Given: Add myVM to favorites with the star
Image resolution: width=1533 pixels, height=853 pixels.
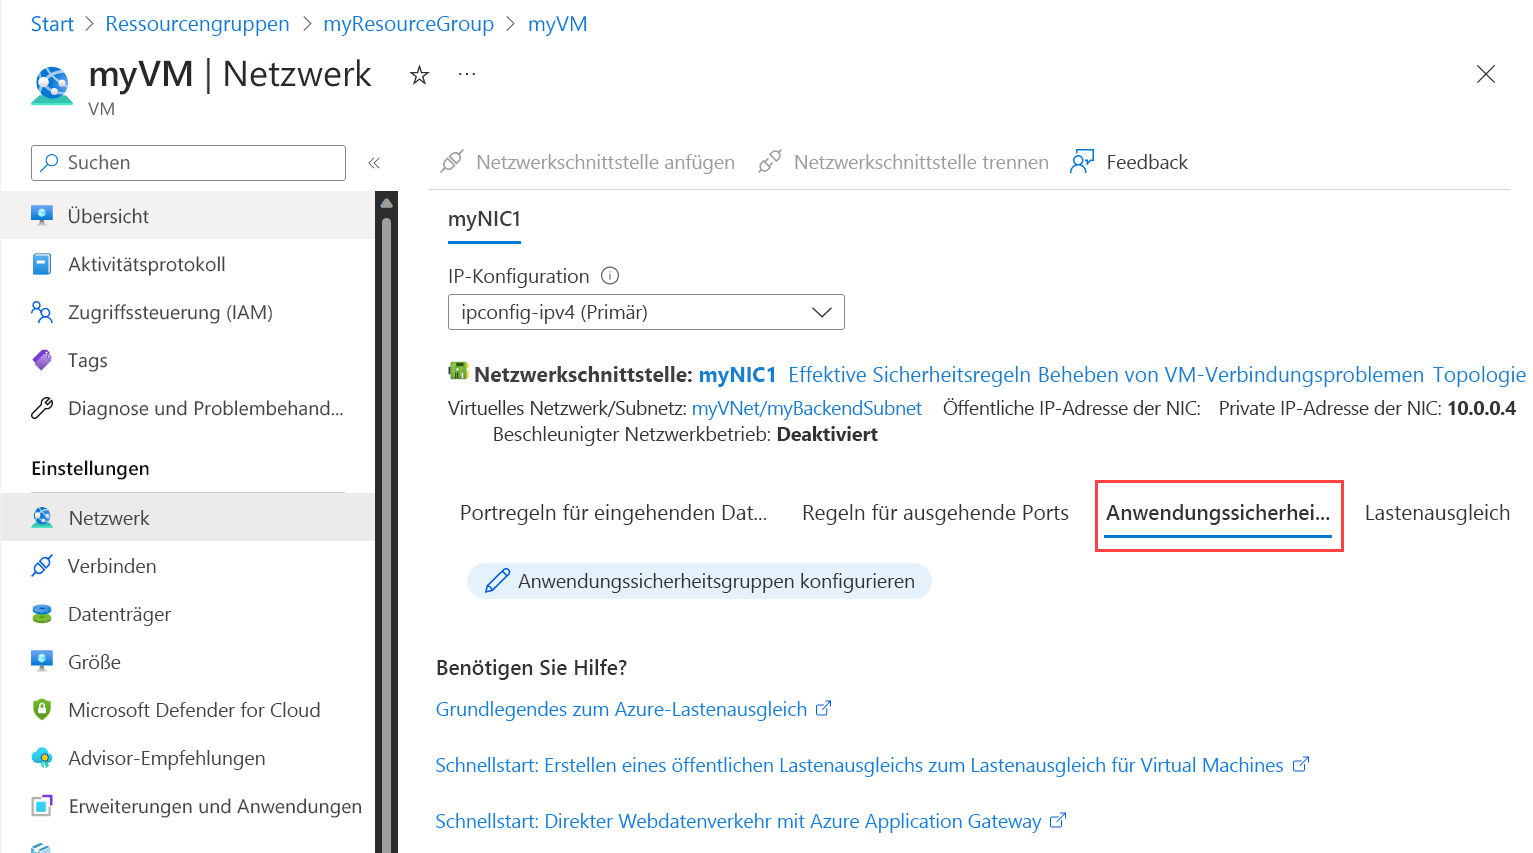Looking at the screenshot, I should pyautogui.click(x=419, y=74).
